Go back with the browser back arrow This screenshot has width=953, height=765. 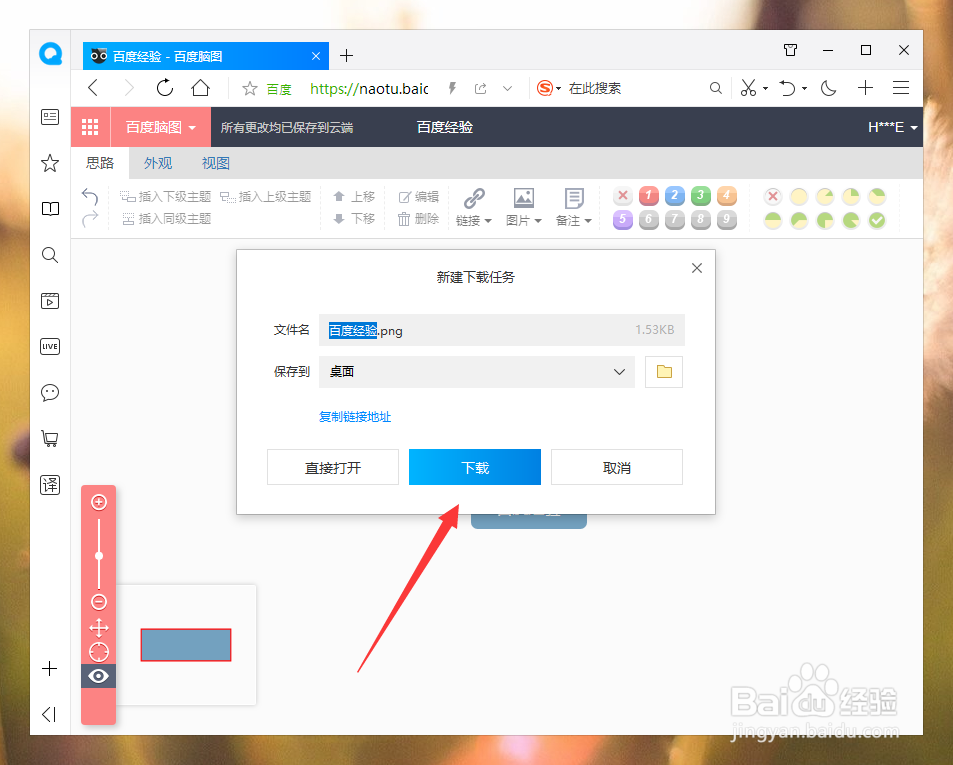pyautogui.click(x=93, y=88)
